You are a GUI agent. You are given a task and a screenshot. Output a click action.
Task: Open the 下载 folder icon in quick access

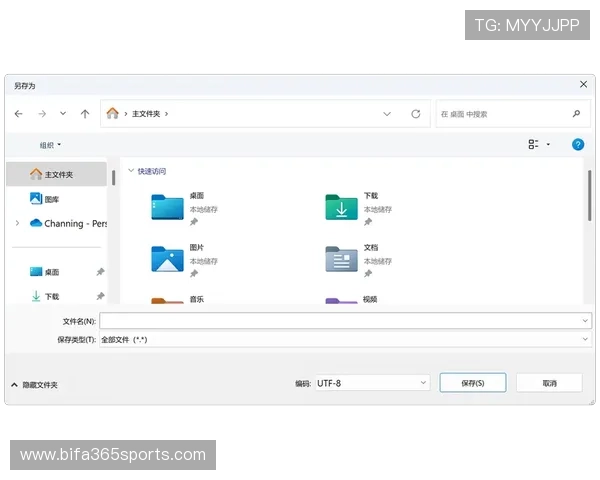[x=341, y=207]
